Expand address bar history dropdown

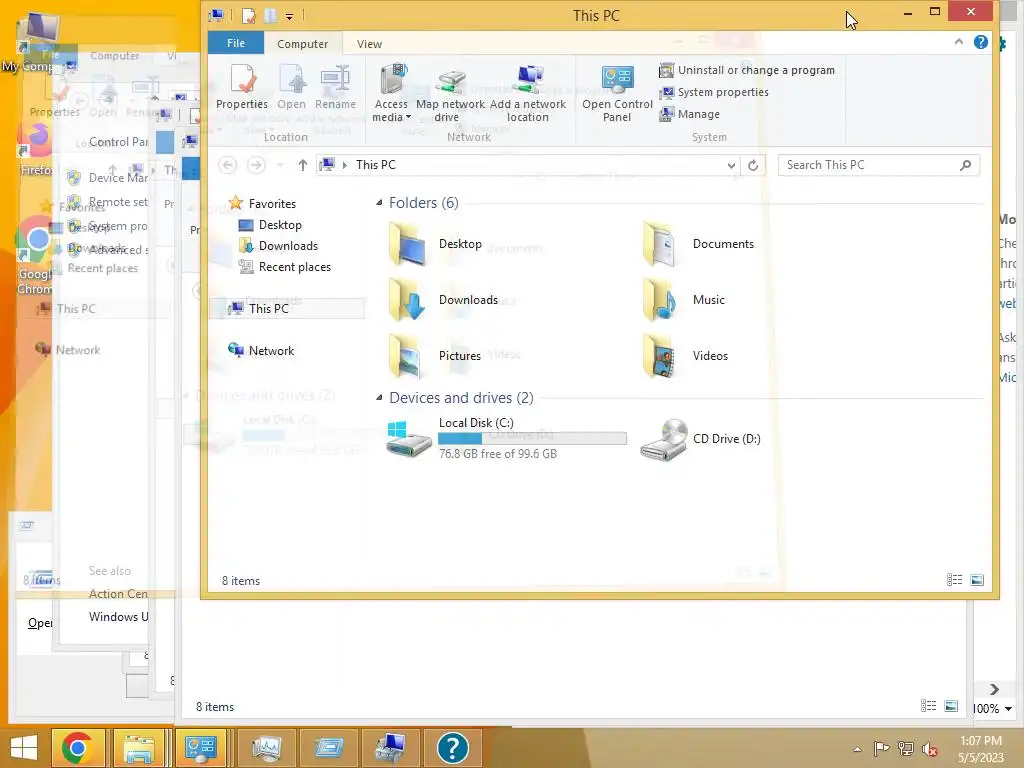pyautogui.click(x=731, y=165)
